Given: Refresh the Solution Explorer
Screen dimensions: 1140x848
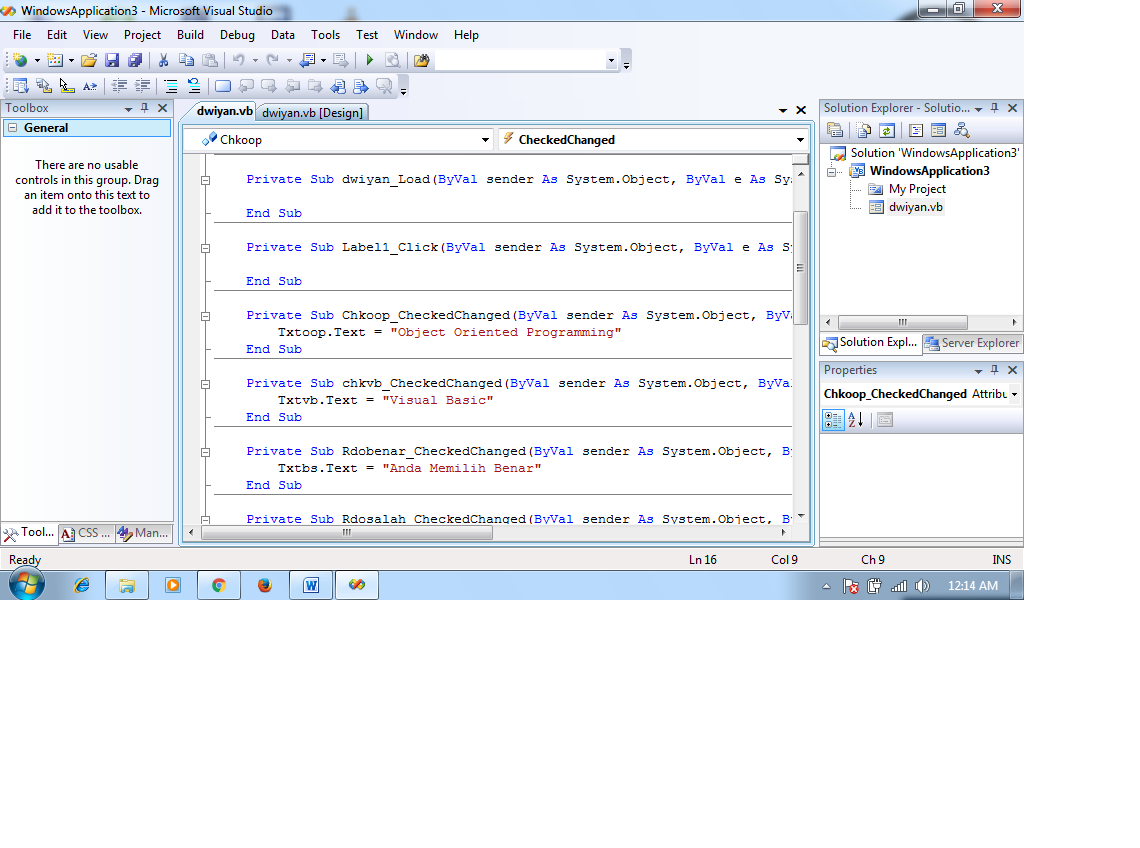Looking at the screenshot, I should [x=887, y=130].
